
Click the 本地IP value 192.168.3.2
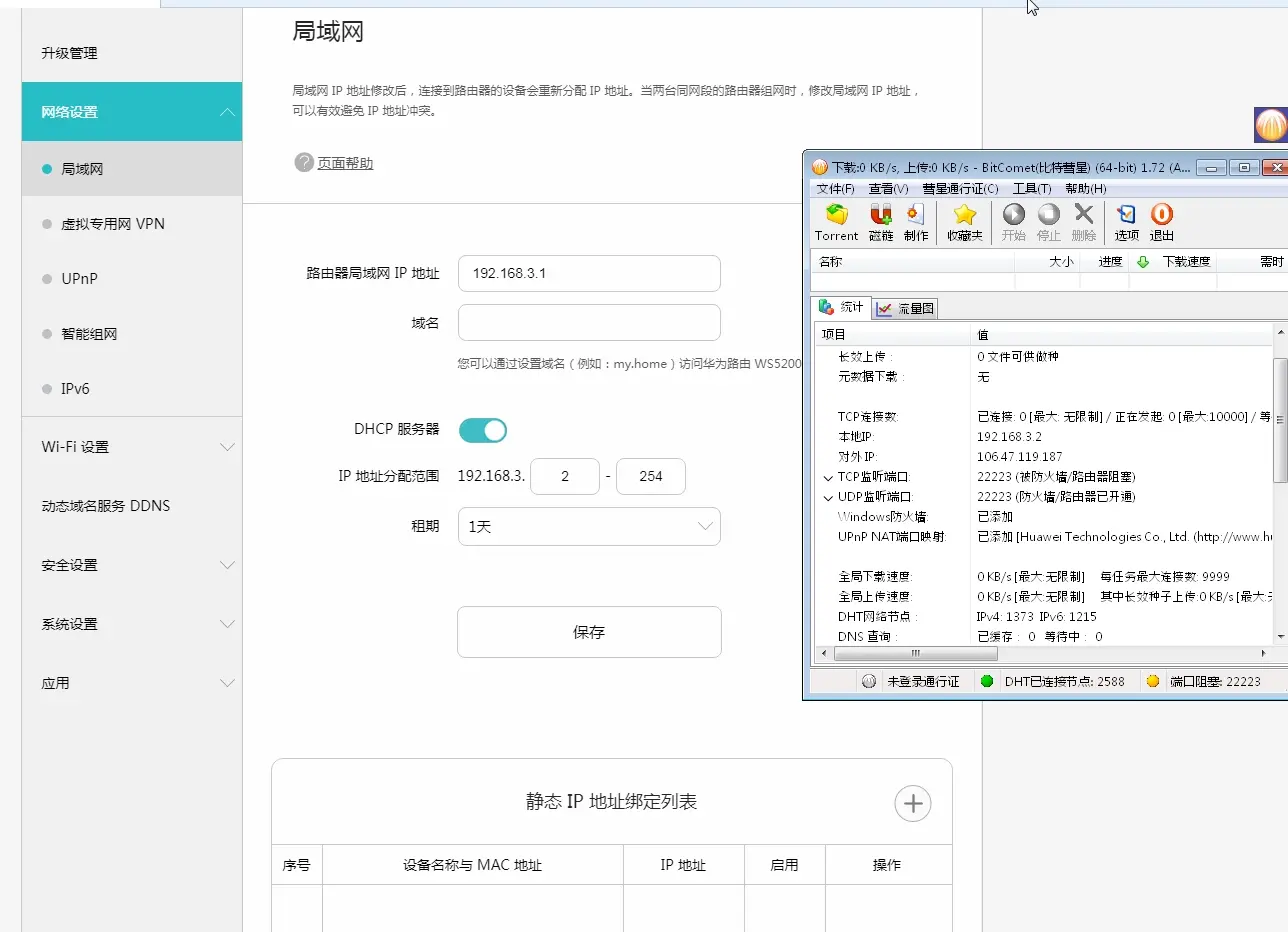click(1009, 437)
